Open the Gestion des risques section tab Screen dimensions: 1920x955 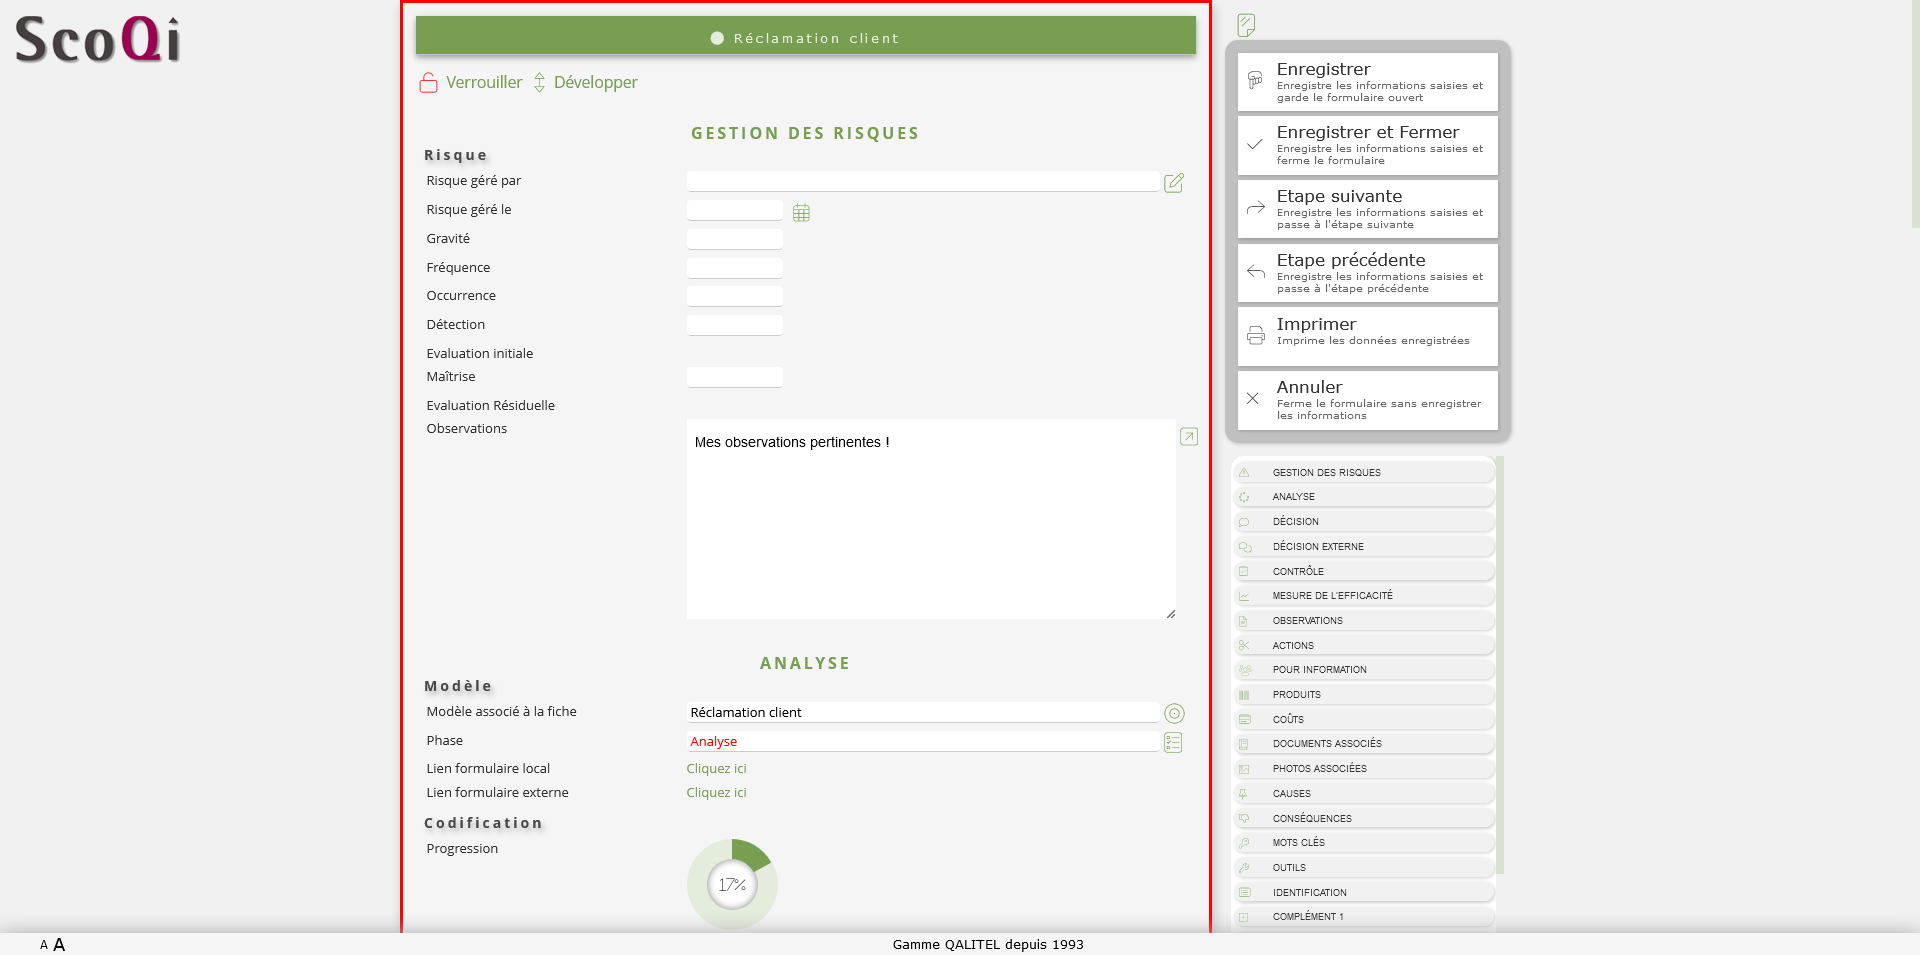(x=1365, y=472)
